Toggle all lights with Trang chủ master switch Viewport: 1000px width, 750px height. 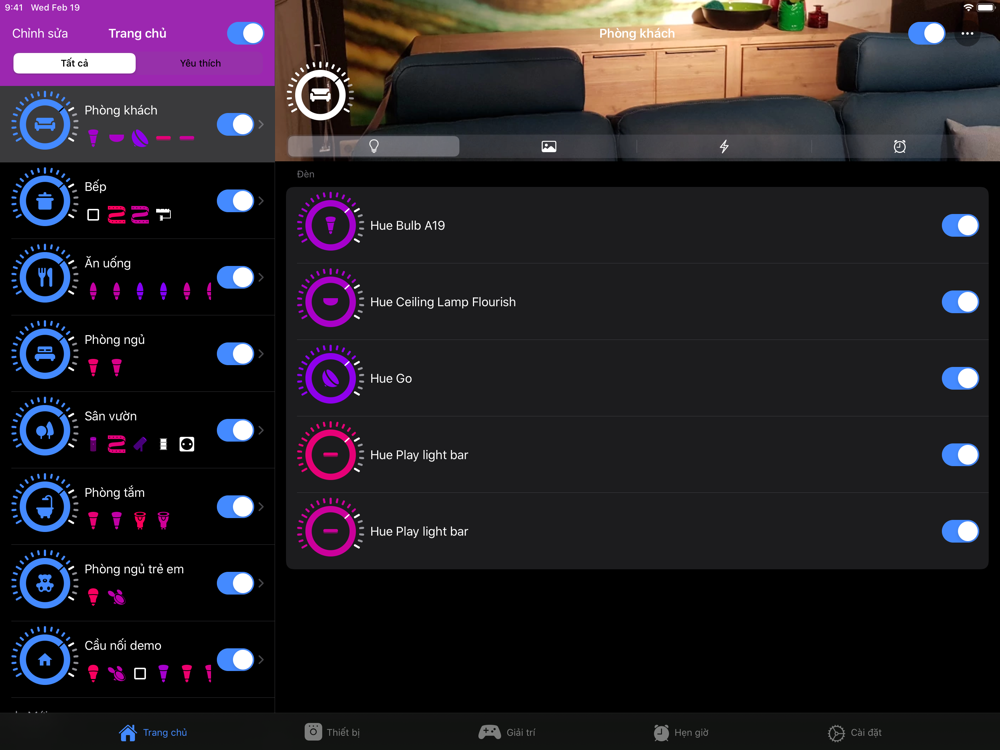pyautogui.click(x=246, y=33)
